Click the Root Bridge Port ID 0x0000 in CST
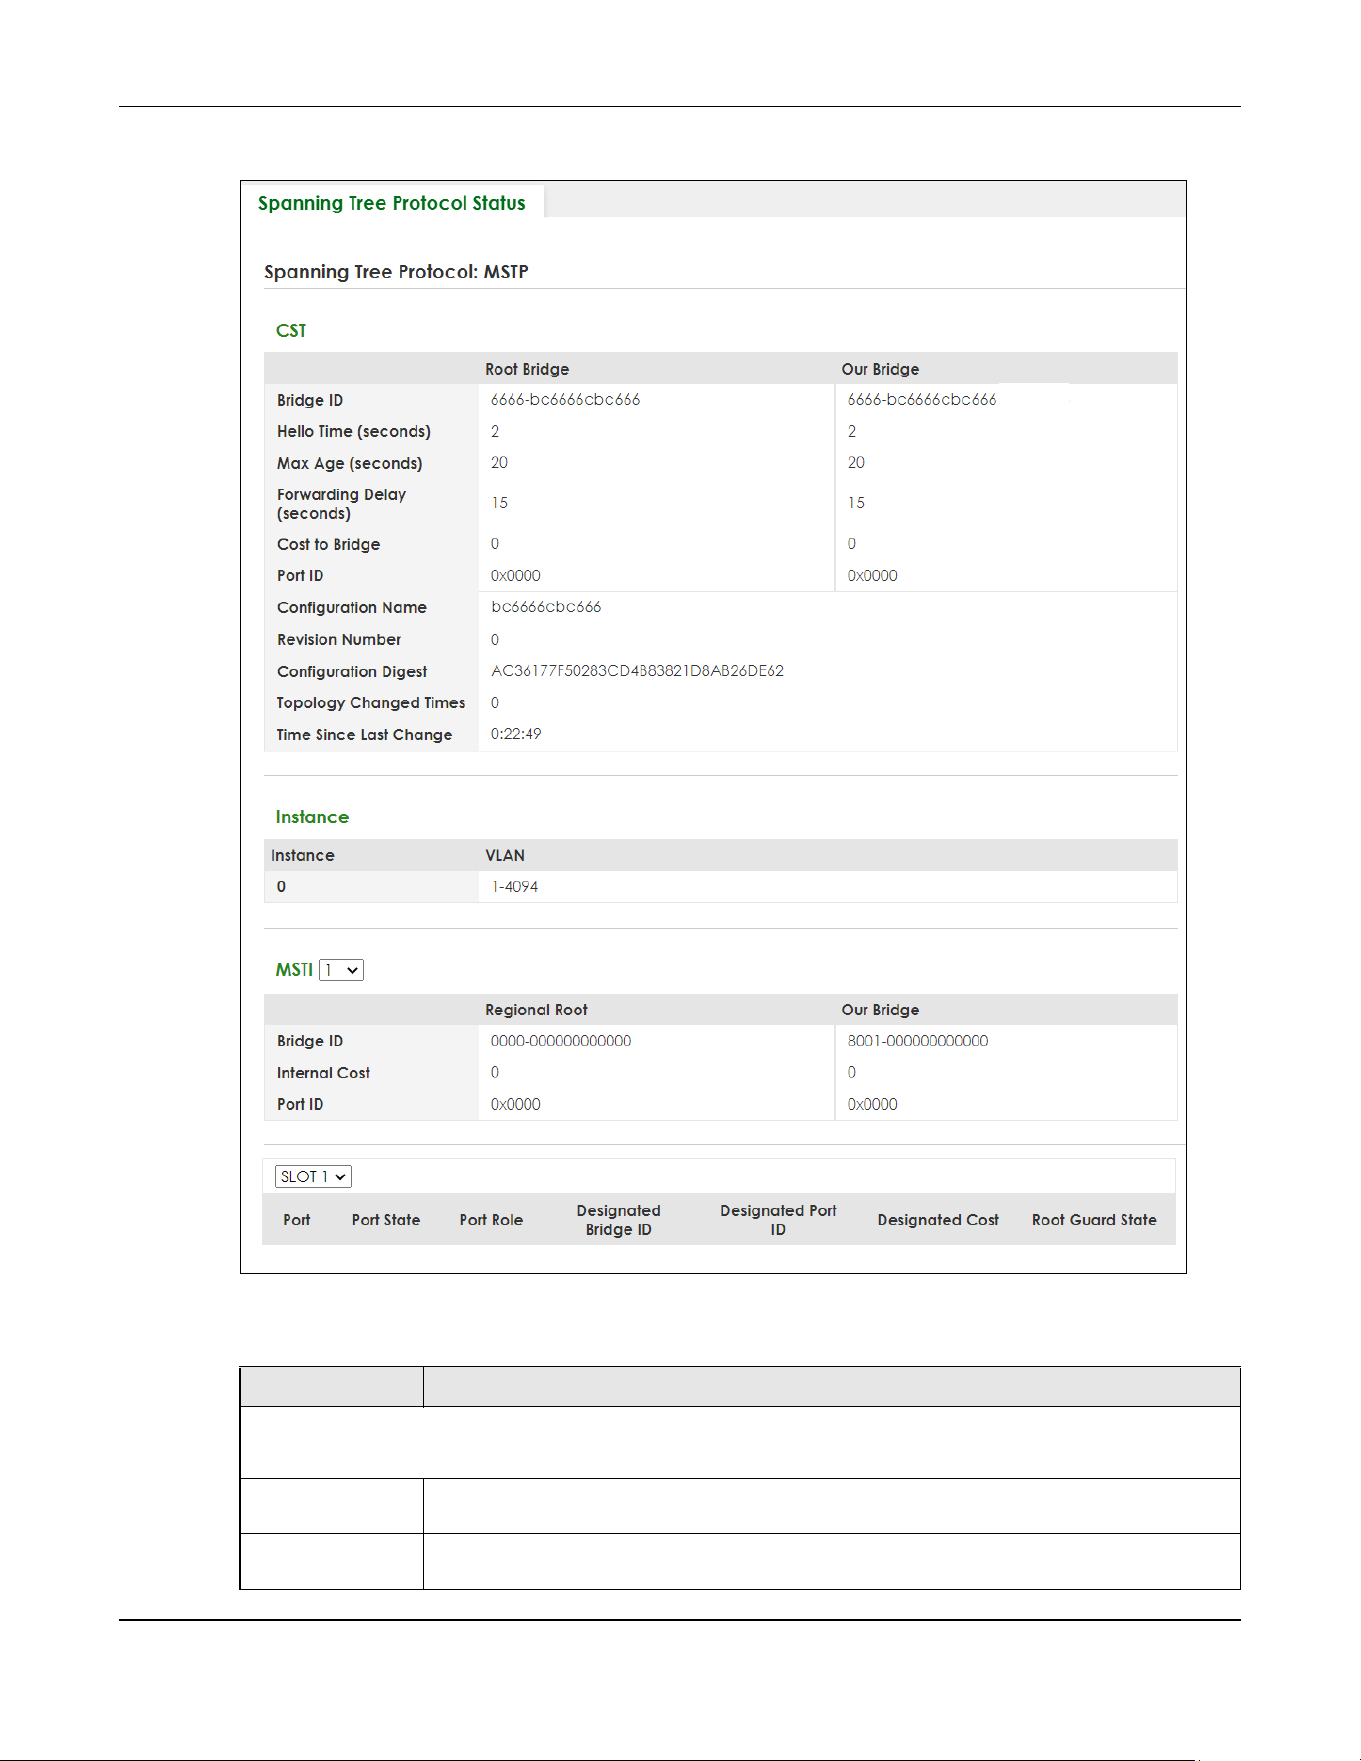The width and height of the screenshot is (1361, 1761). [x=516, y=576]
